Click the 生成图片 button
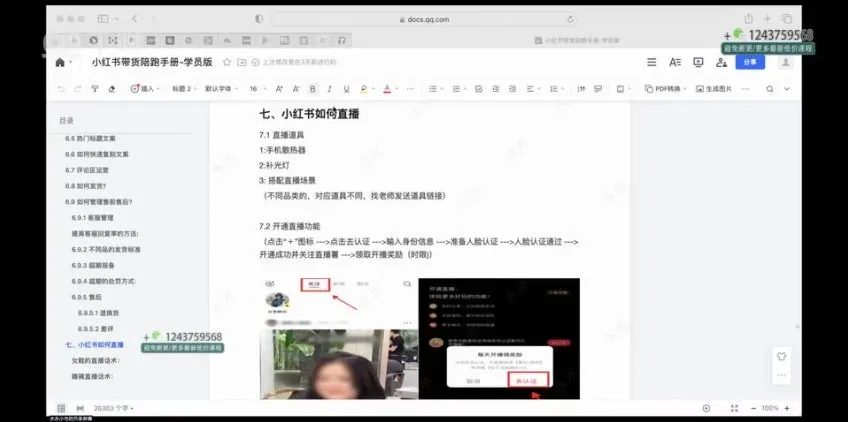 (x=714, y=89)
